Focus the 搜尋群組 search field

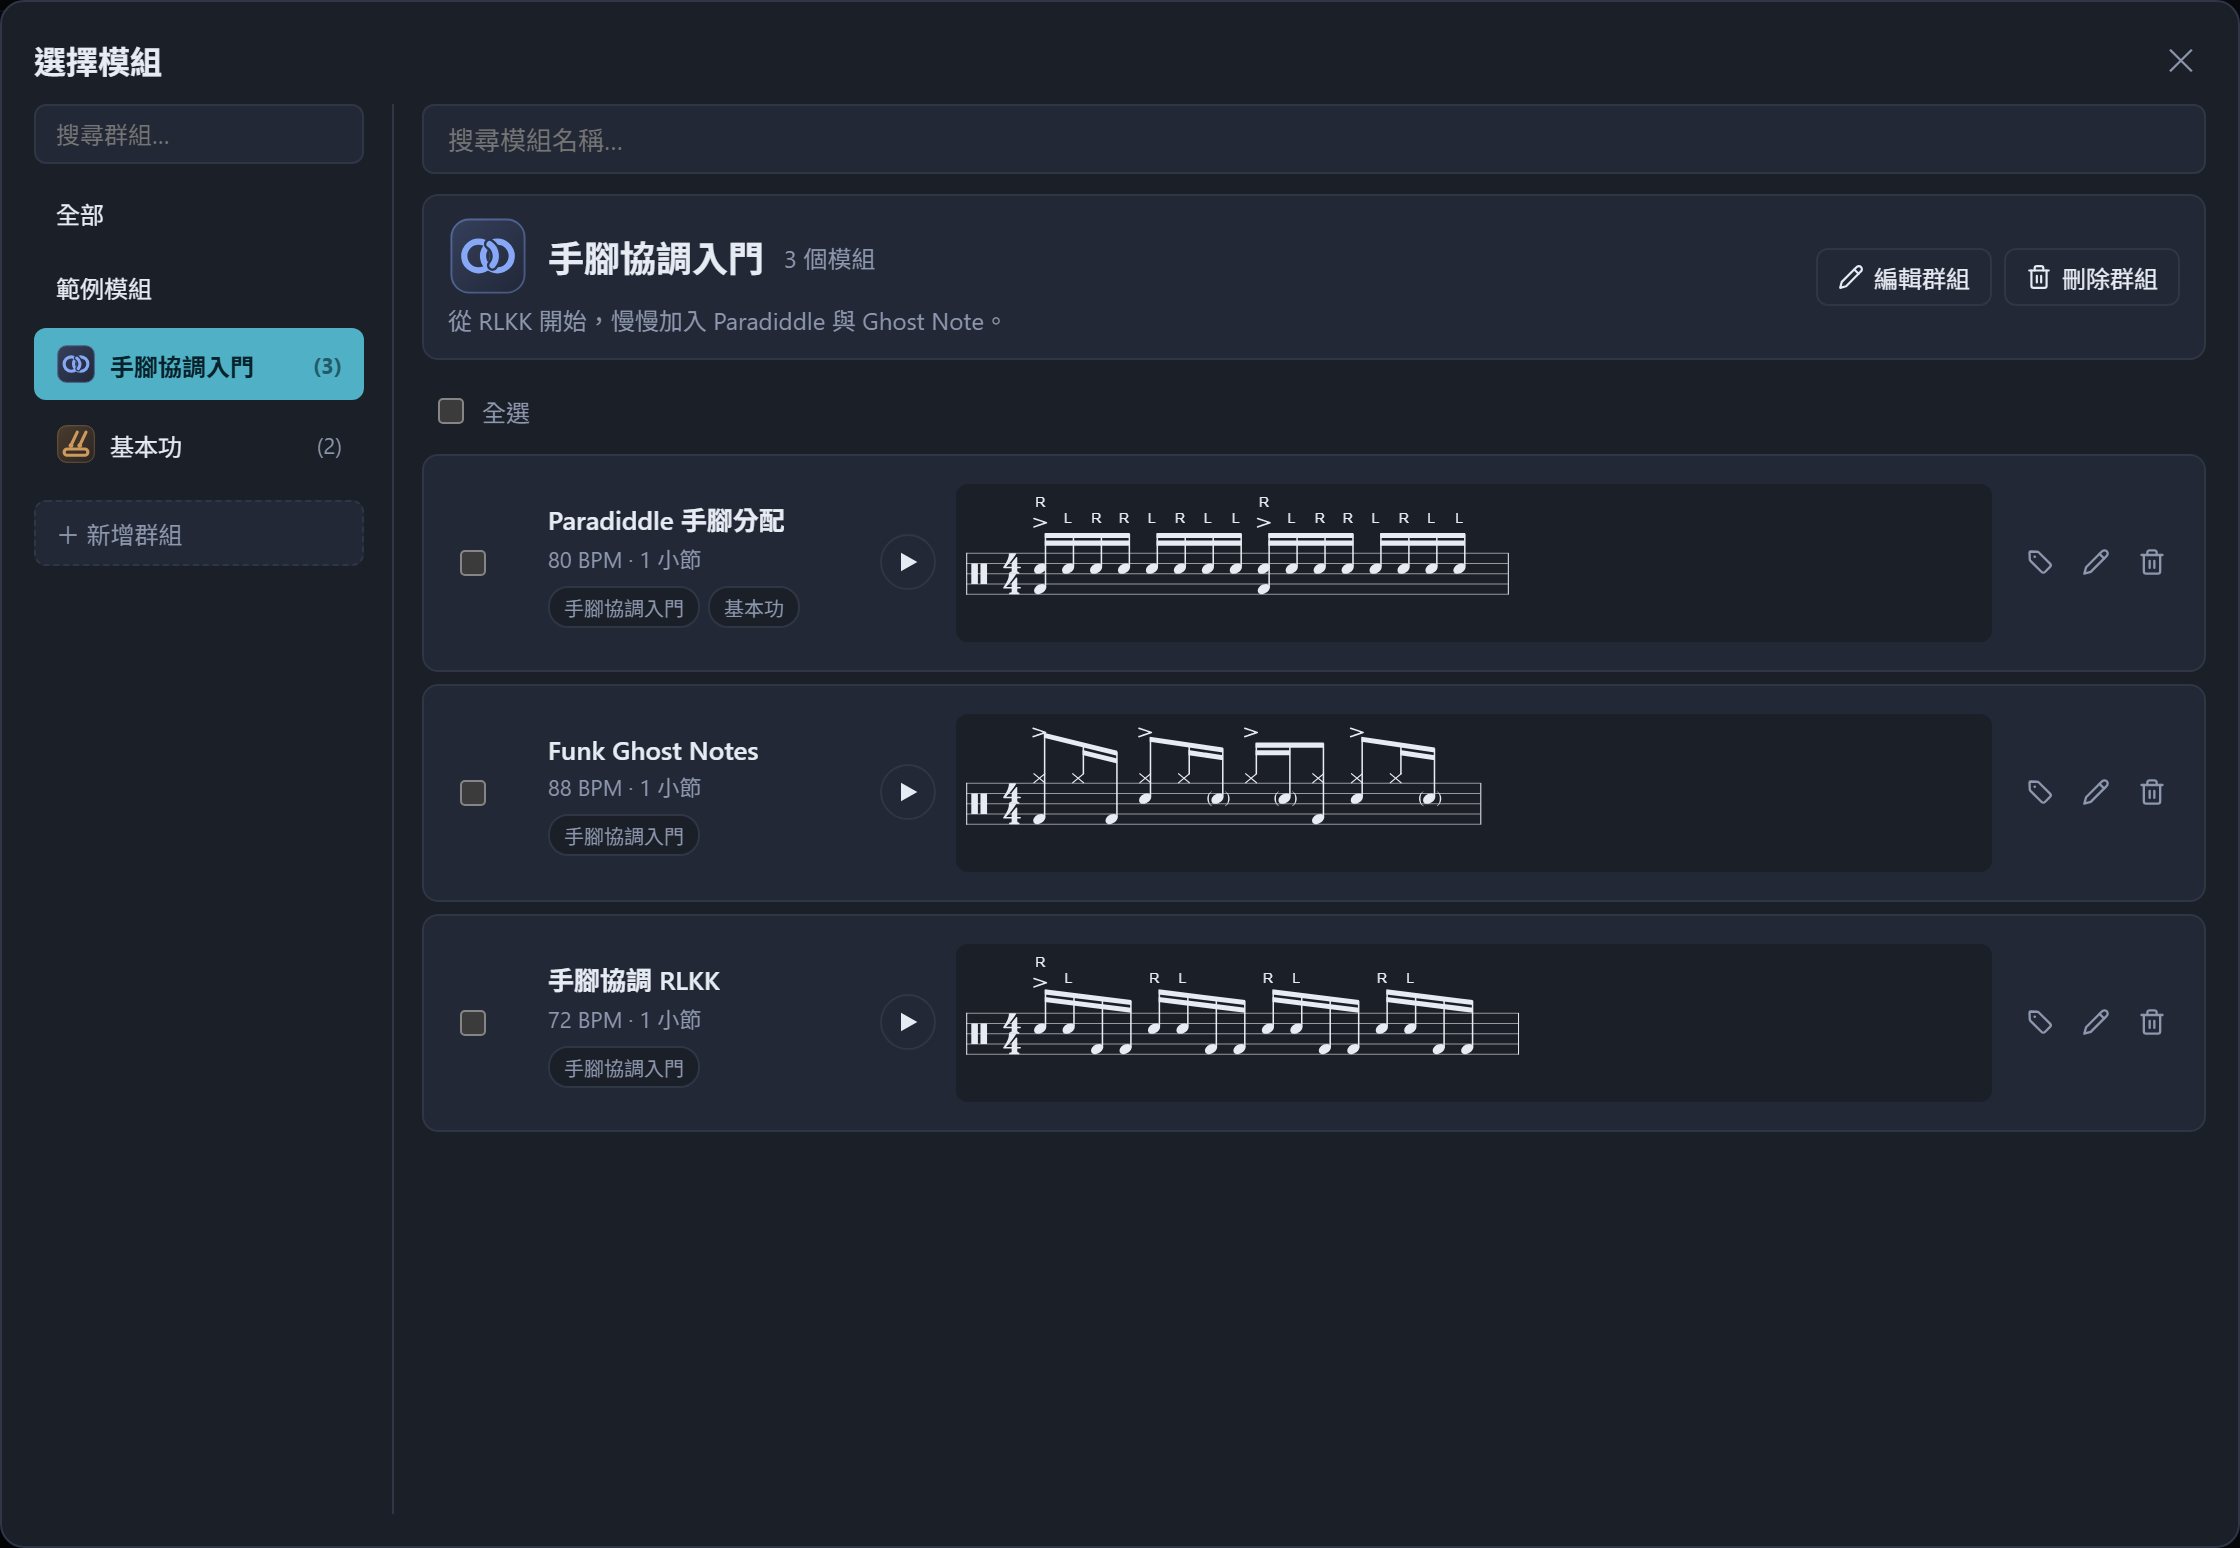(x=199, y=134)
